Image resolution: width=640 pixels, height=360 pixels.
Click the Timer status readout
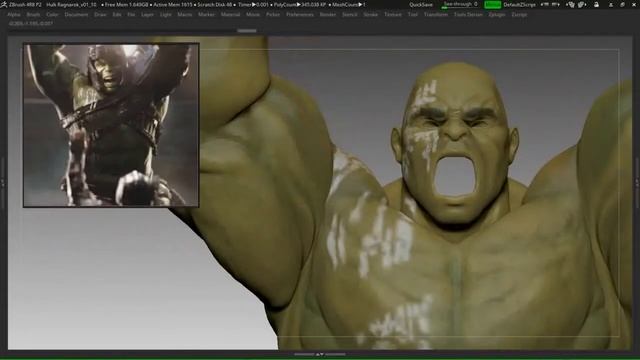point(253,4)
